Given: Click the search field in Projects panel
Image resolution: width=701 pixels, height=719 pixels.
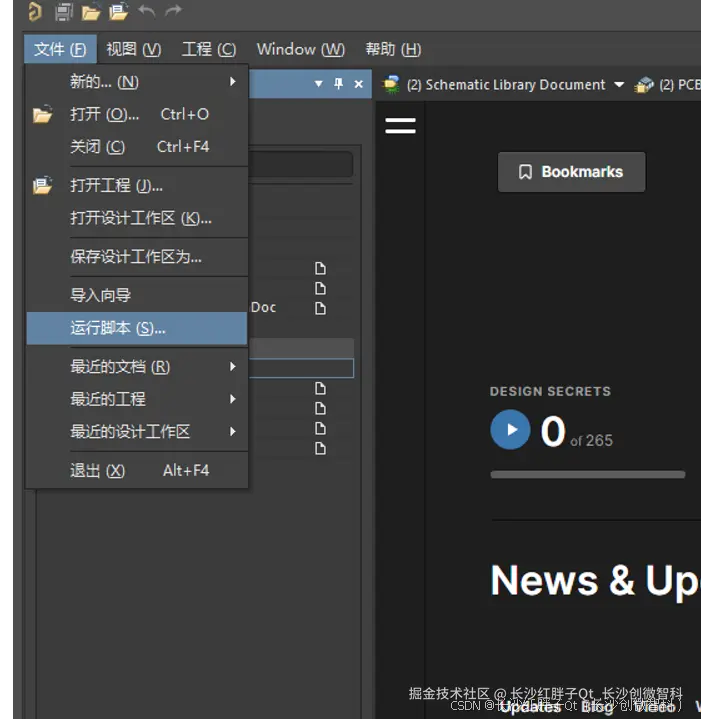Looking at the screenshot, I should pos(301,164).
